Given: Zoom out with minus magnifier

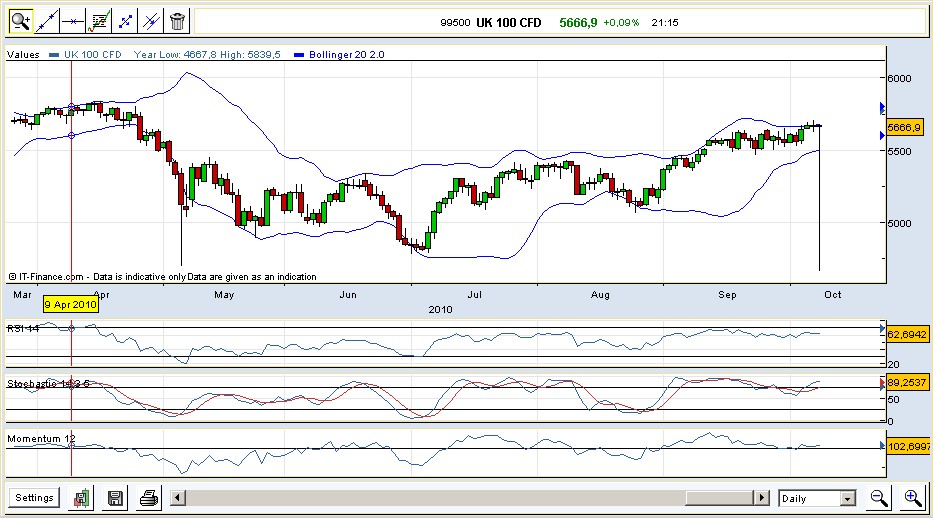Looking at the screenshot, I should [x=879, y=498].
